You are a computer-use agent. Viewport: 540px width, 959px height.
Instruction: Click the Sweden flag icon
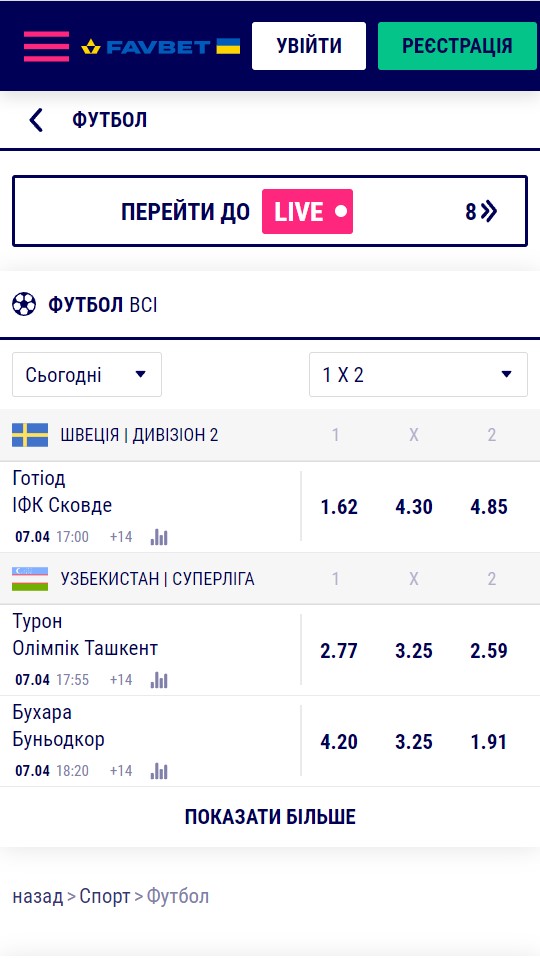coord(30,435)
